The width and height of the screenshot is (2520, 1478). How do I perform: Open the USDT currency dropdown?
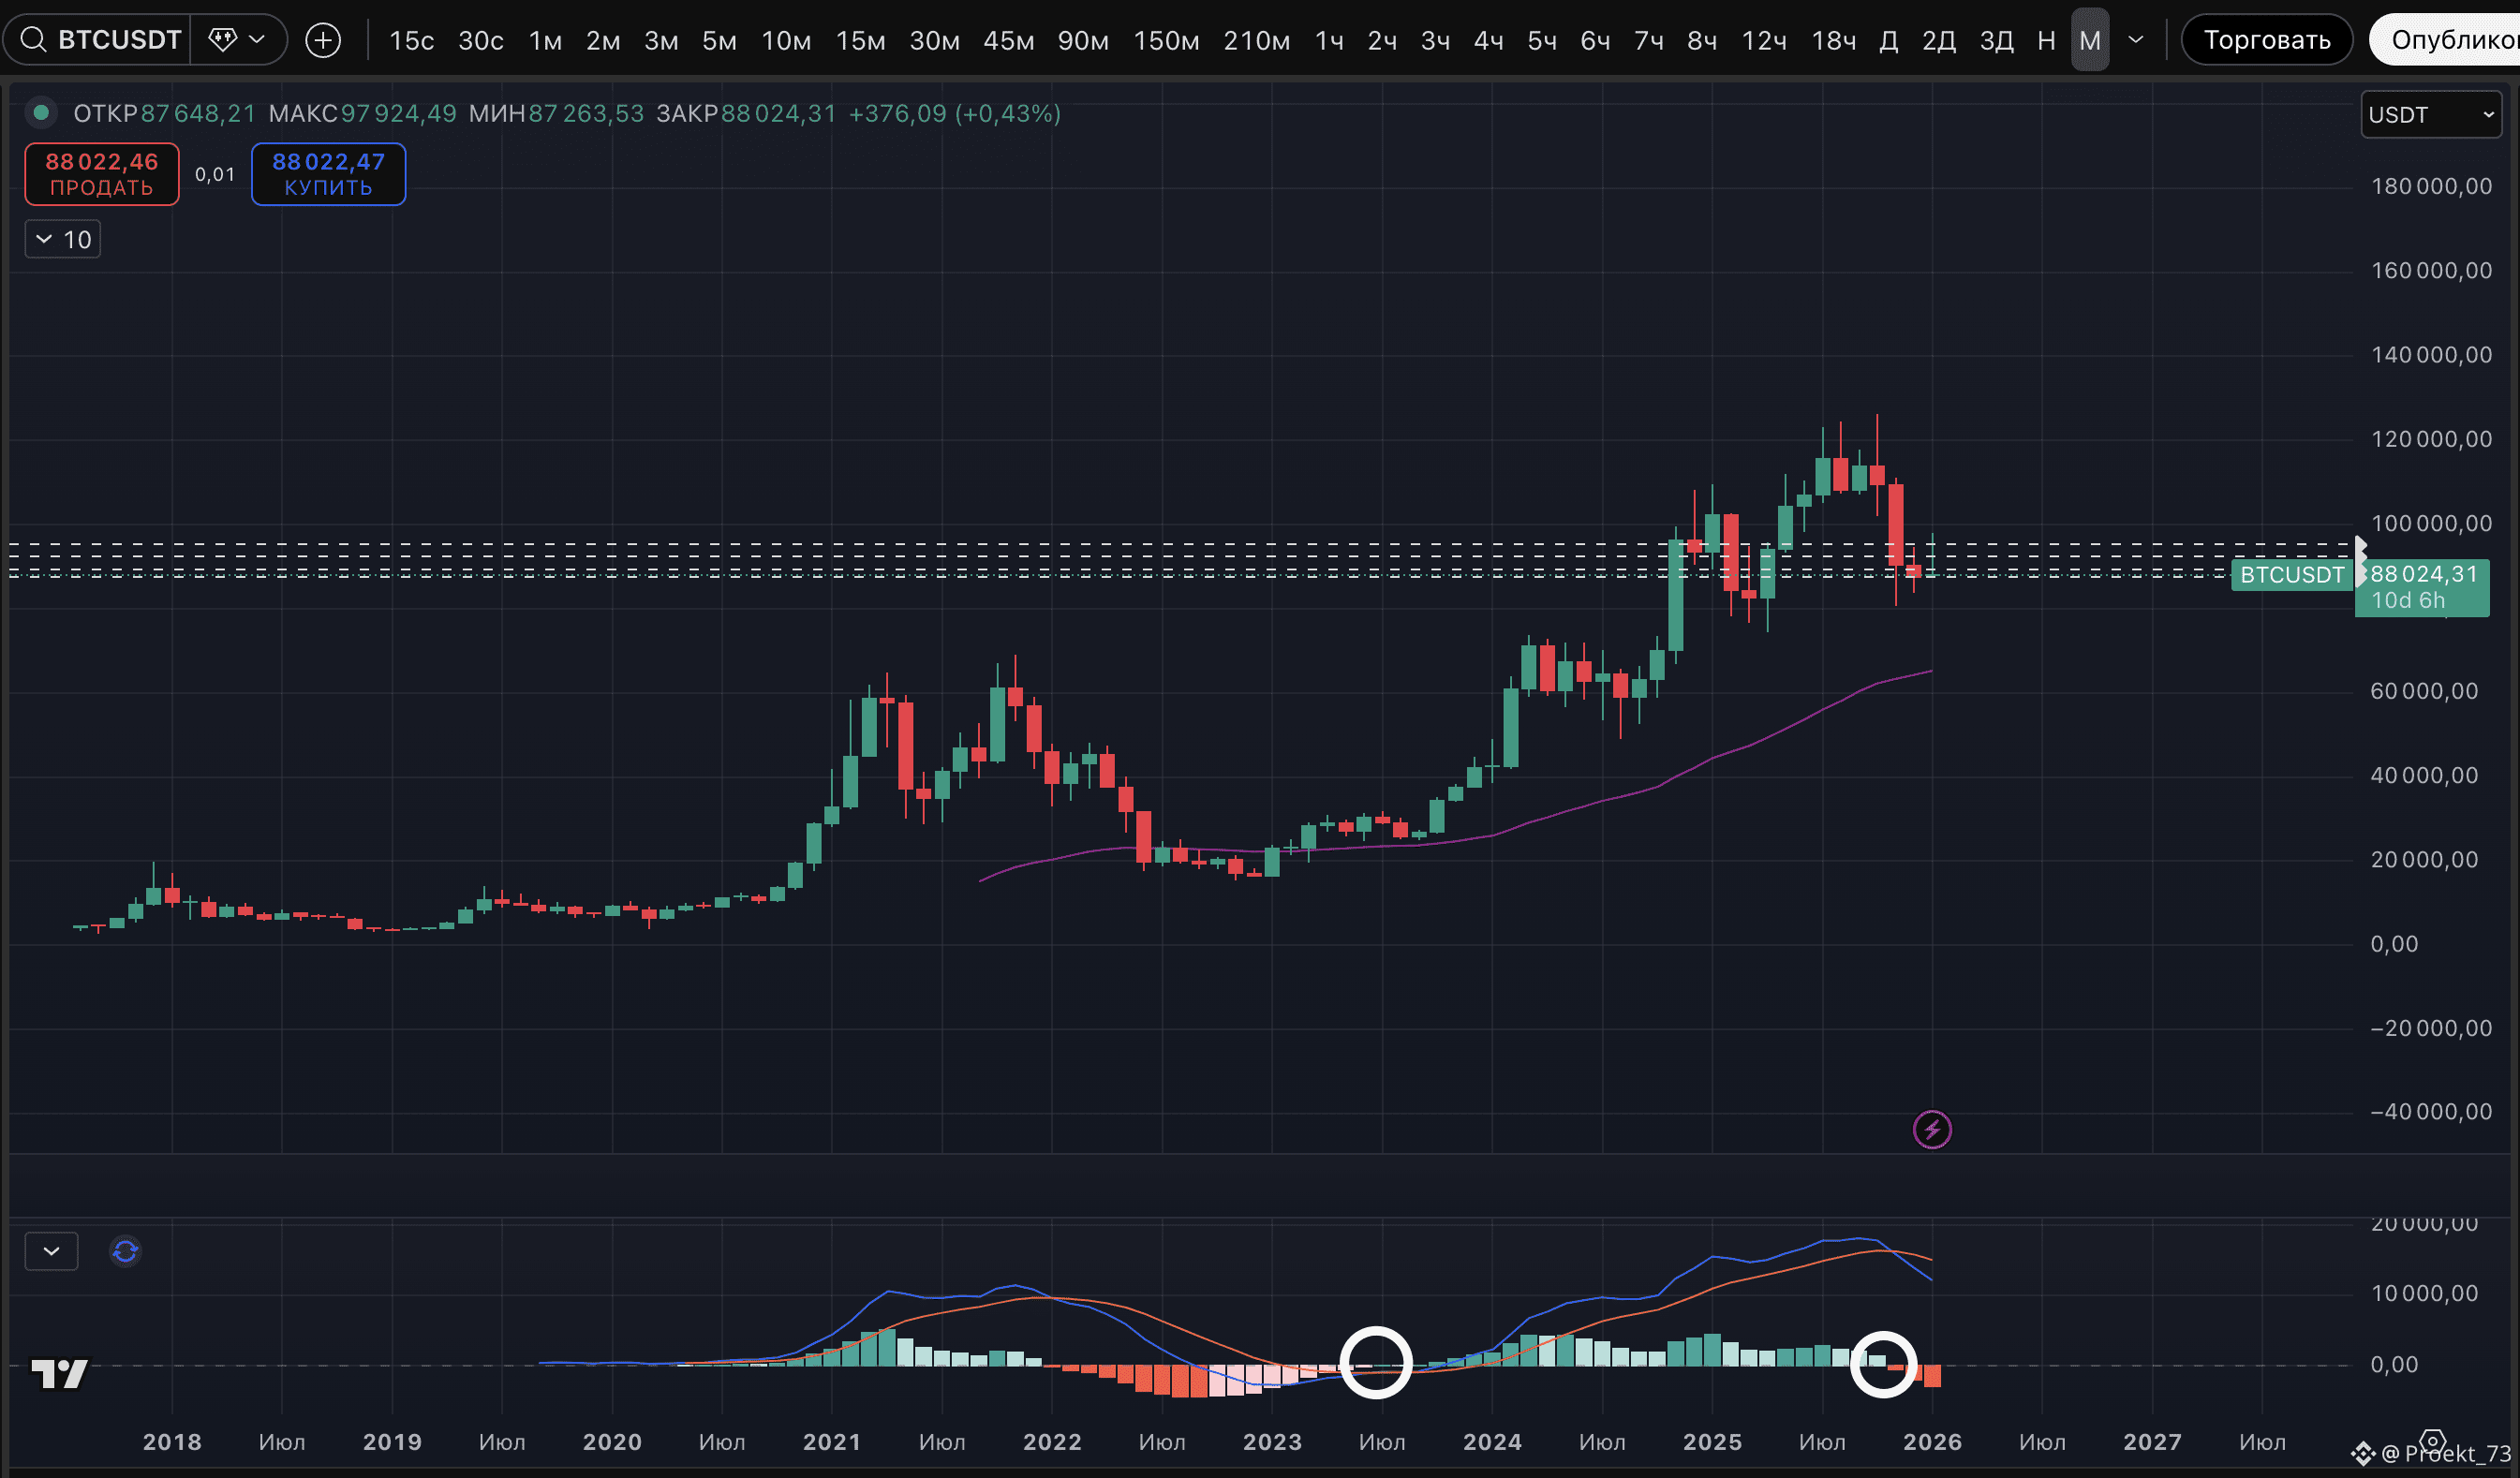click(x=2430, y=115)
